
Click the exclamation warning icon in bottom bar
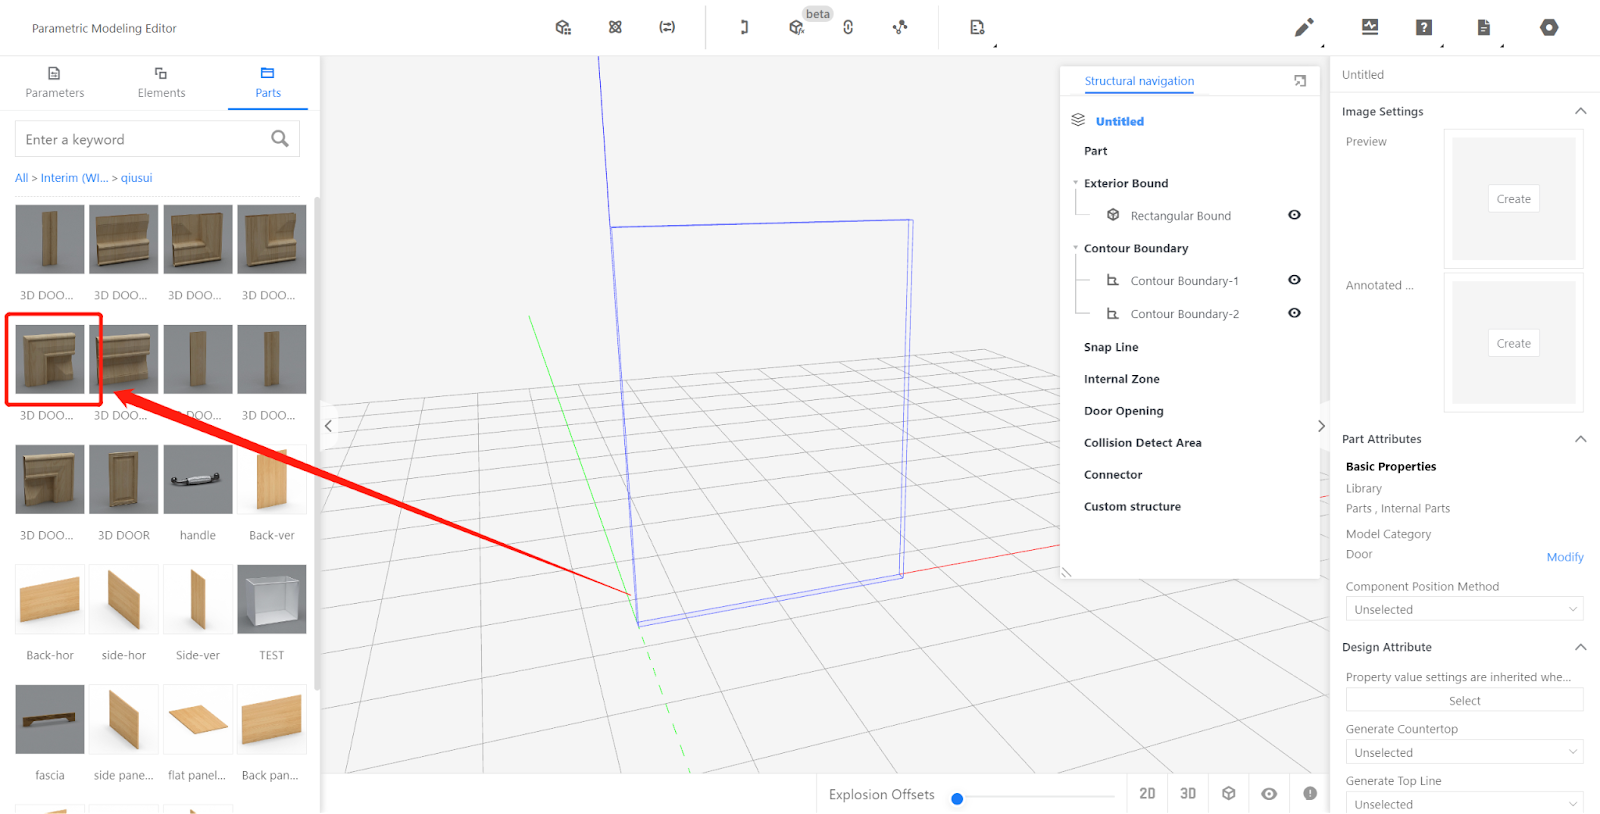1310,794
